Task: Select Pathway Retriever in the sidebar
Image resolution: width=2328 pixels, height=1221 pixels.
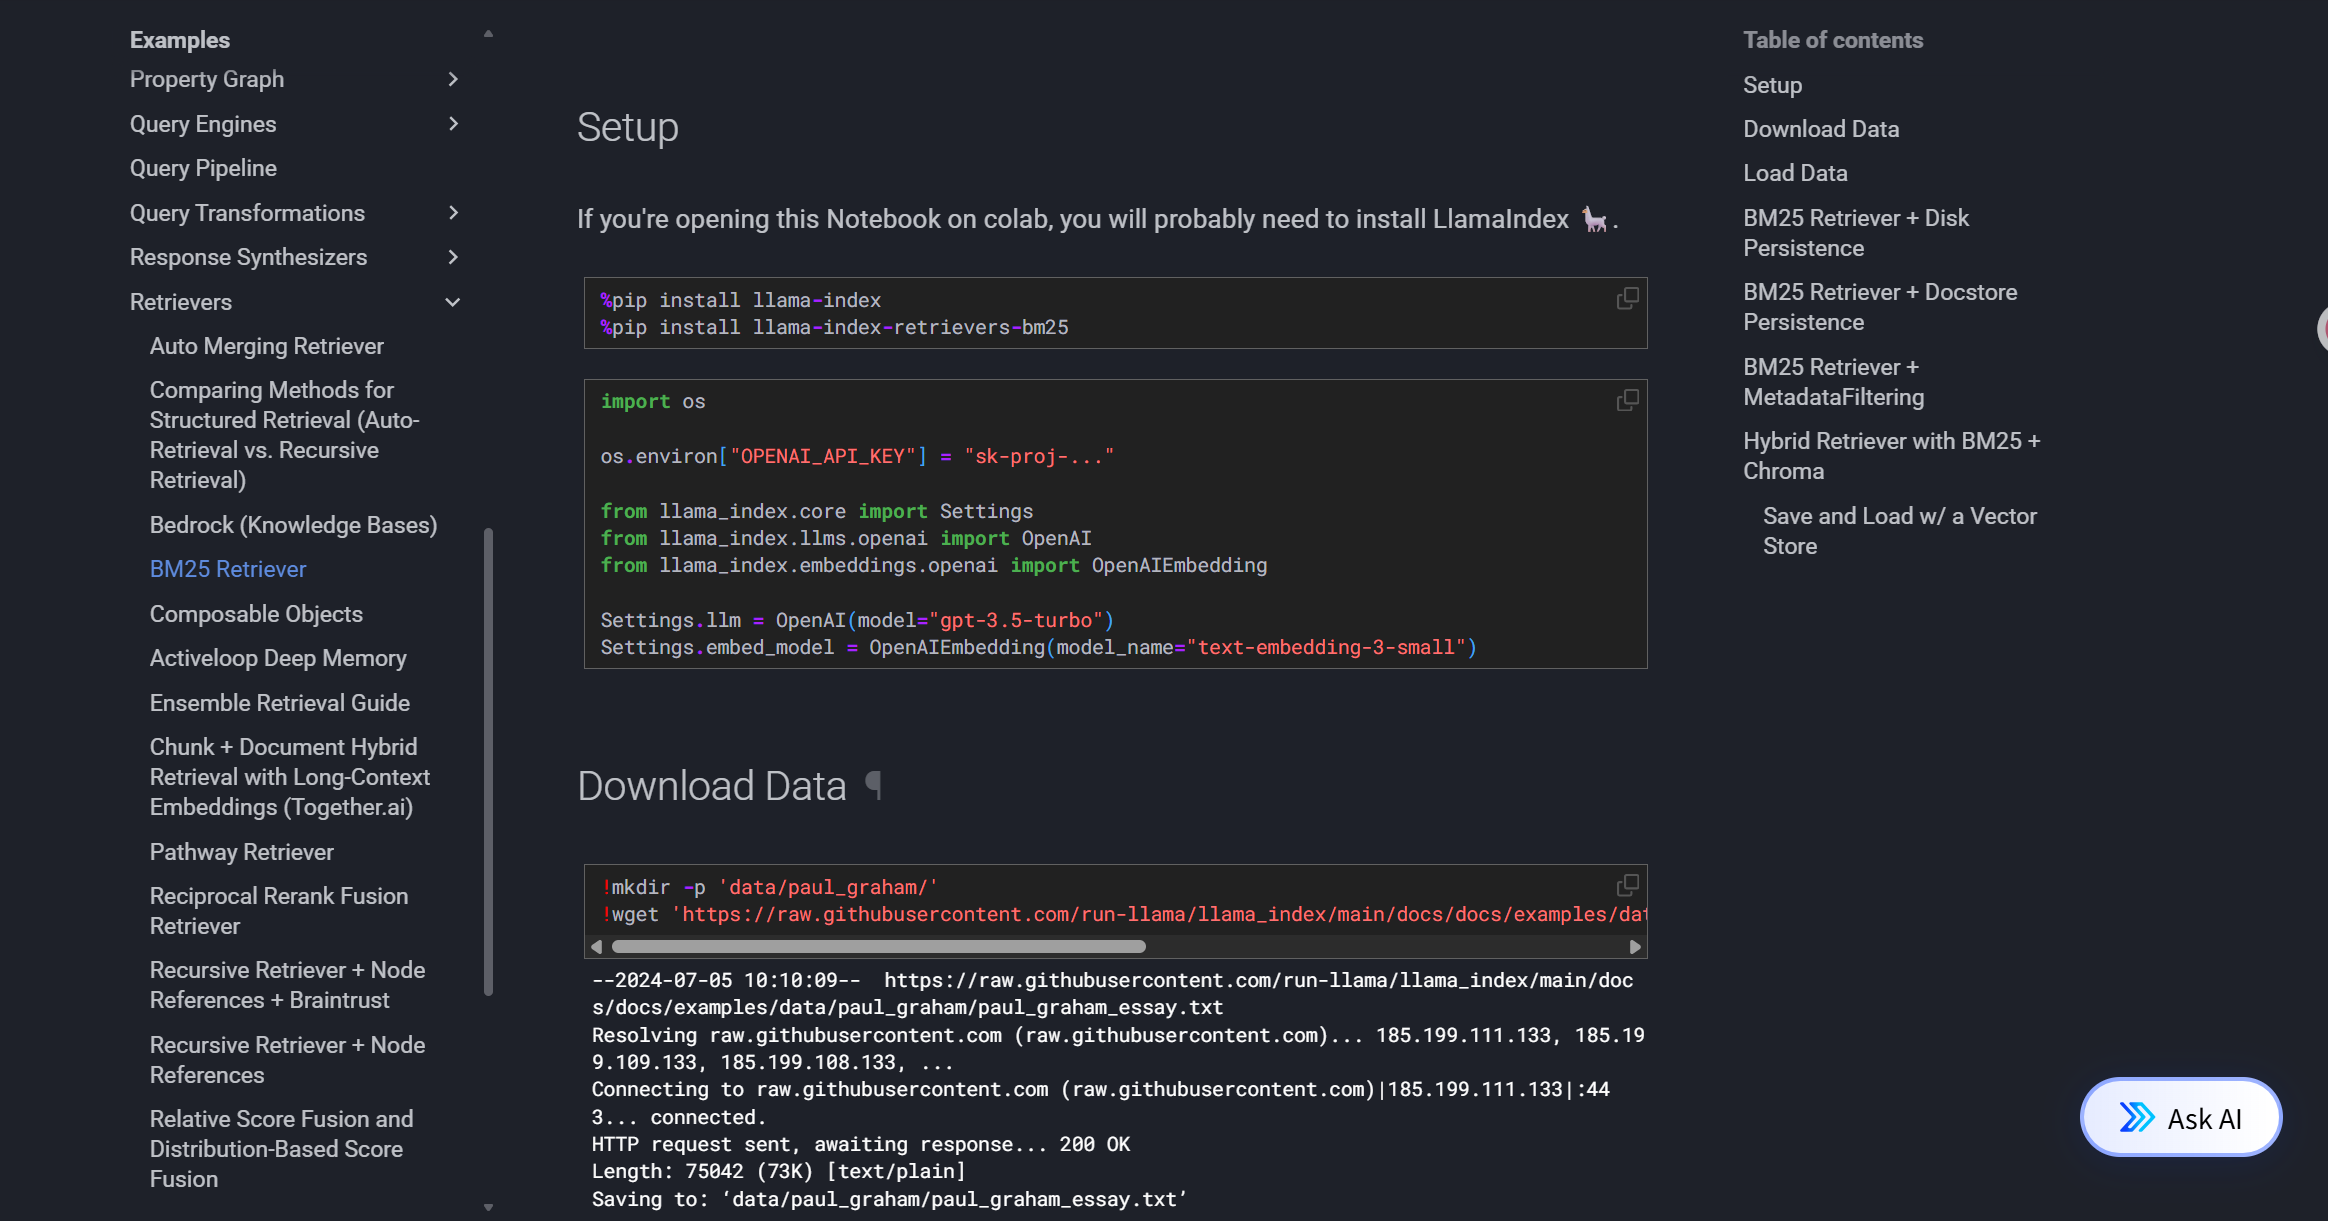Action: 241,851
